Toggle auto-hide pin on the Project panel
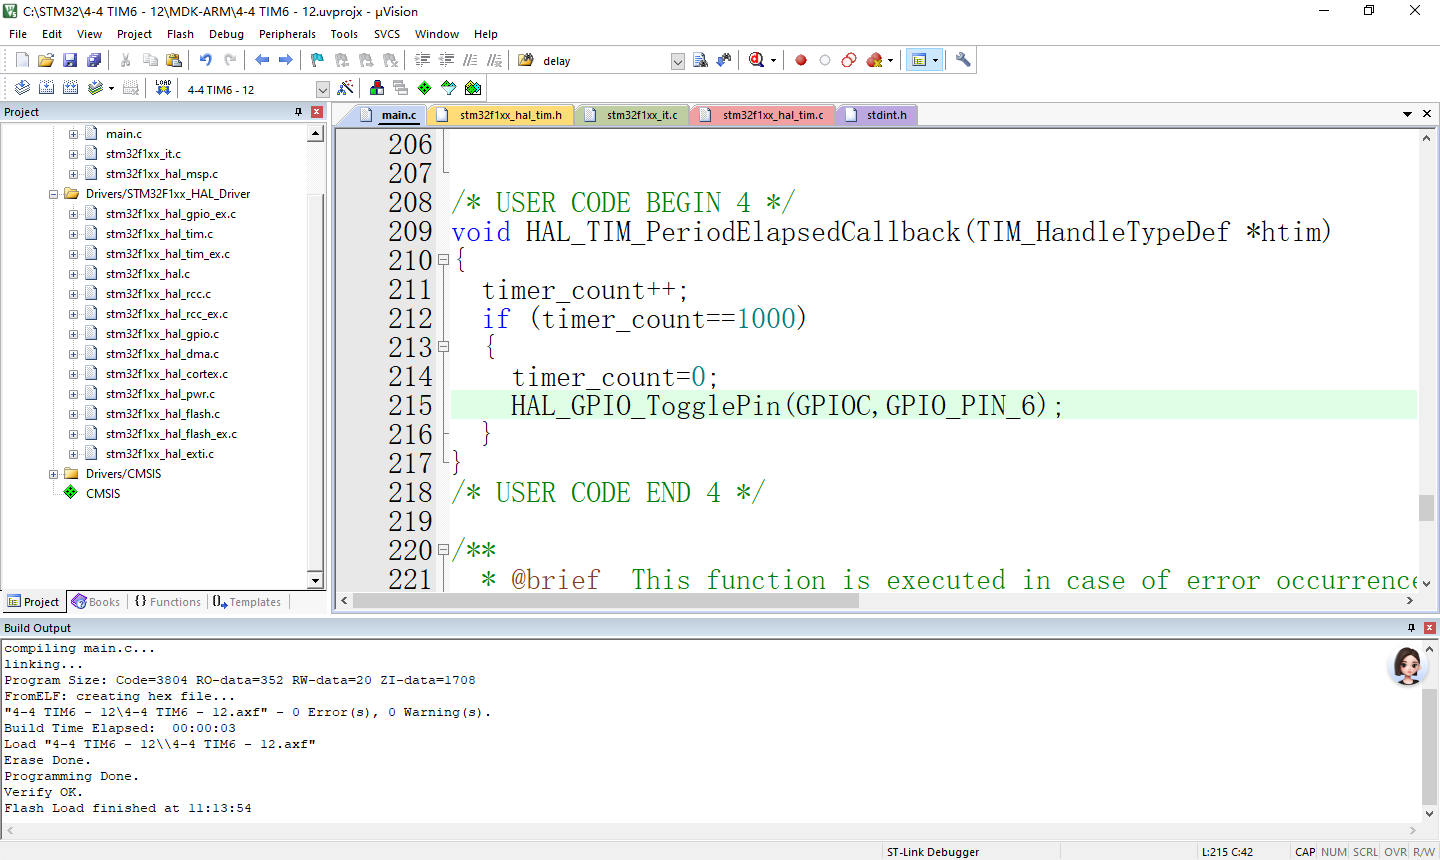 pyautogui.click(x=298, y=112)
